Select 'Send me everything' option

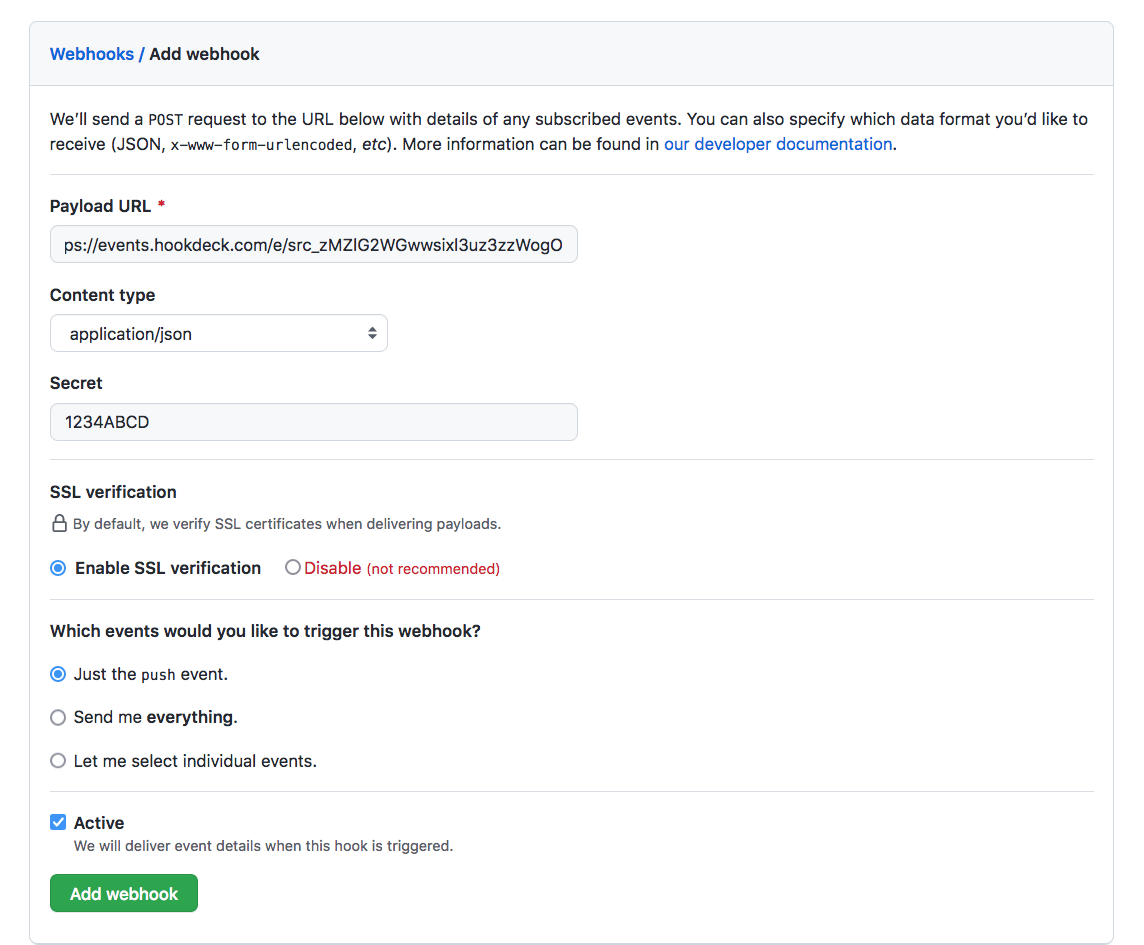point(57,717)
